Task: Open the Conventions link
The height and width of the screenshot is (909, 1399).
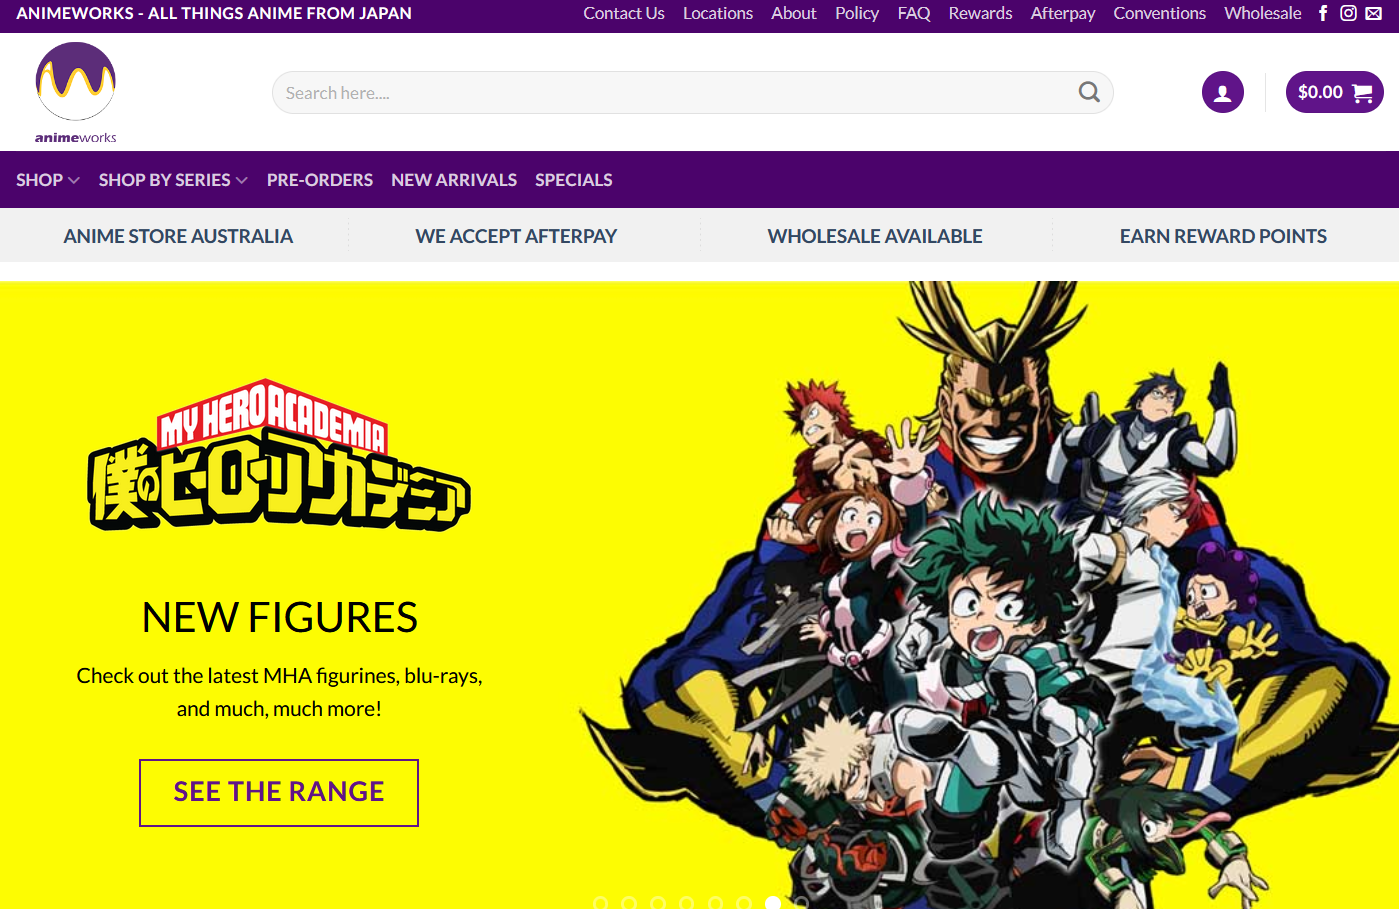Action: pos(1159,13)
